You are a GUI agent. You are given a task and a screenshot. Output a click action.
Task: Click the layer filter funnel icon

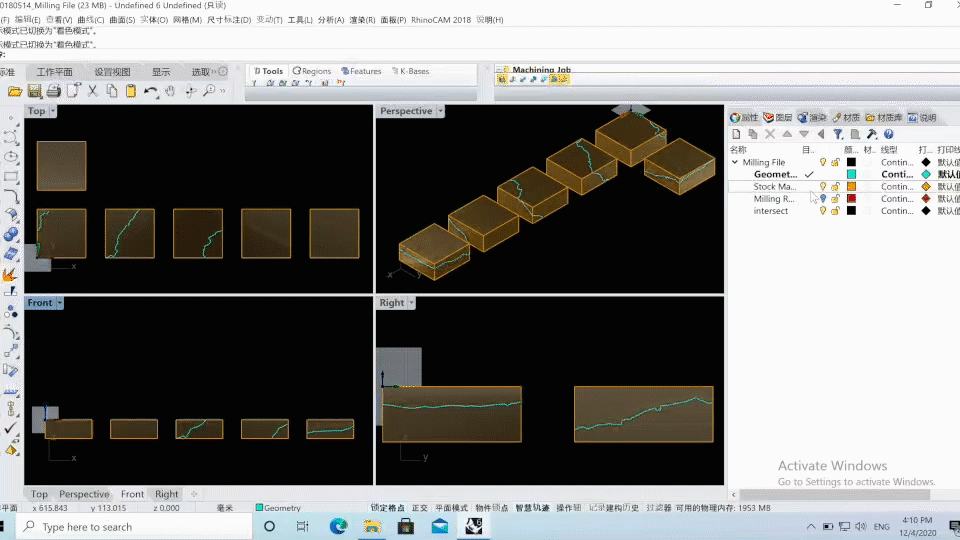(838, 134)
